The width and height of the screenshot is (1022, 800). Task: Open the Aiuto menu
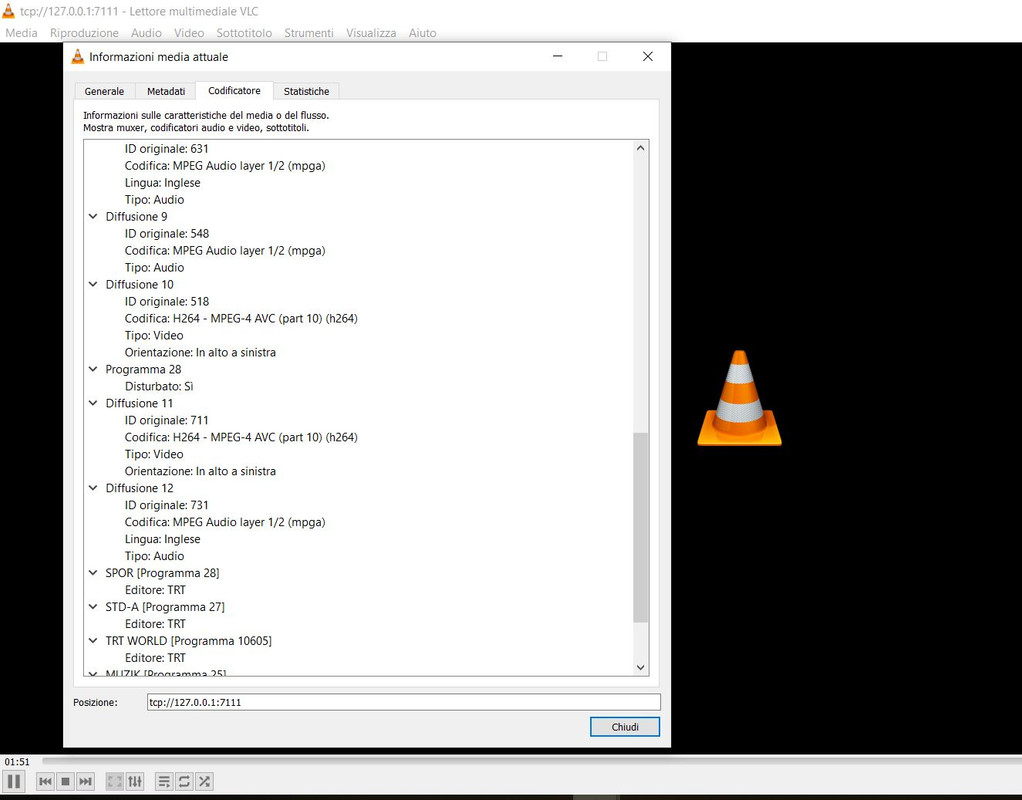(422, 33)
